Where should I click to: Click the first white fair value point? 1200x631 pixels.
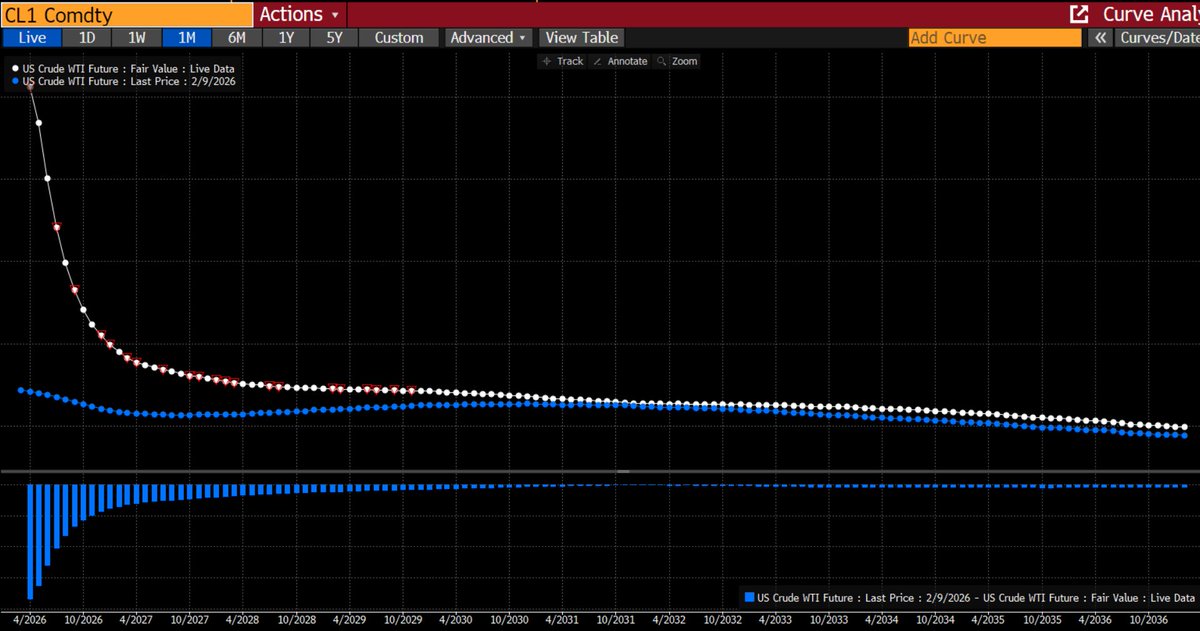click(x=31, y=86)
